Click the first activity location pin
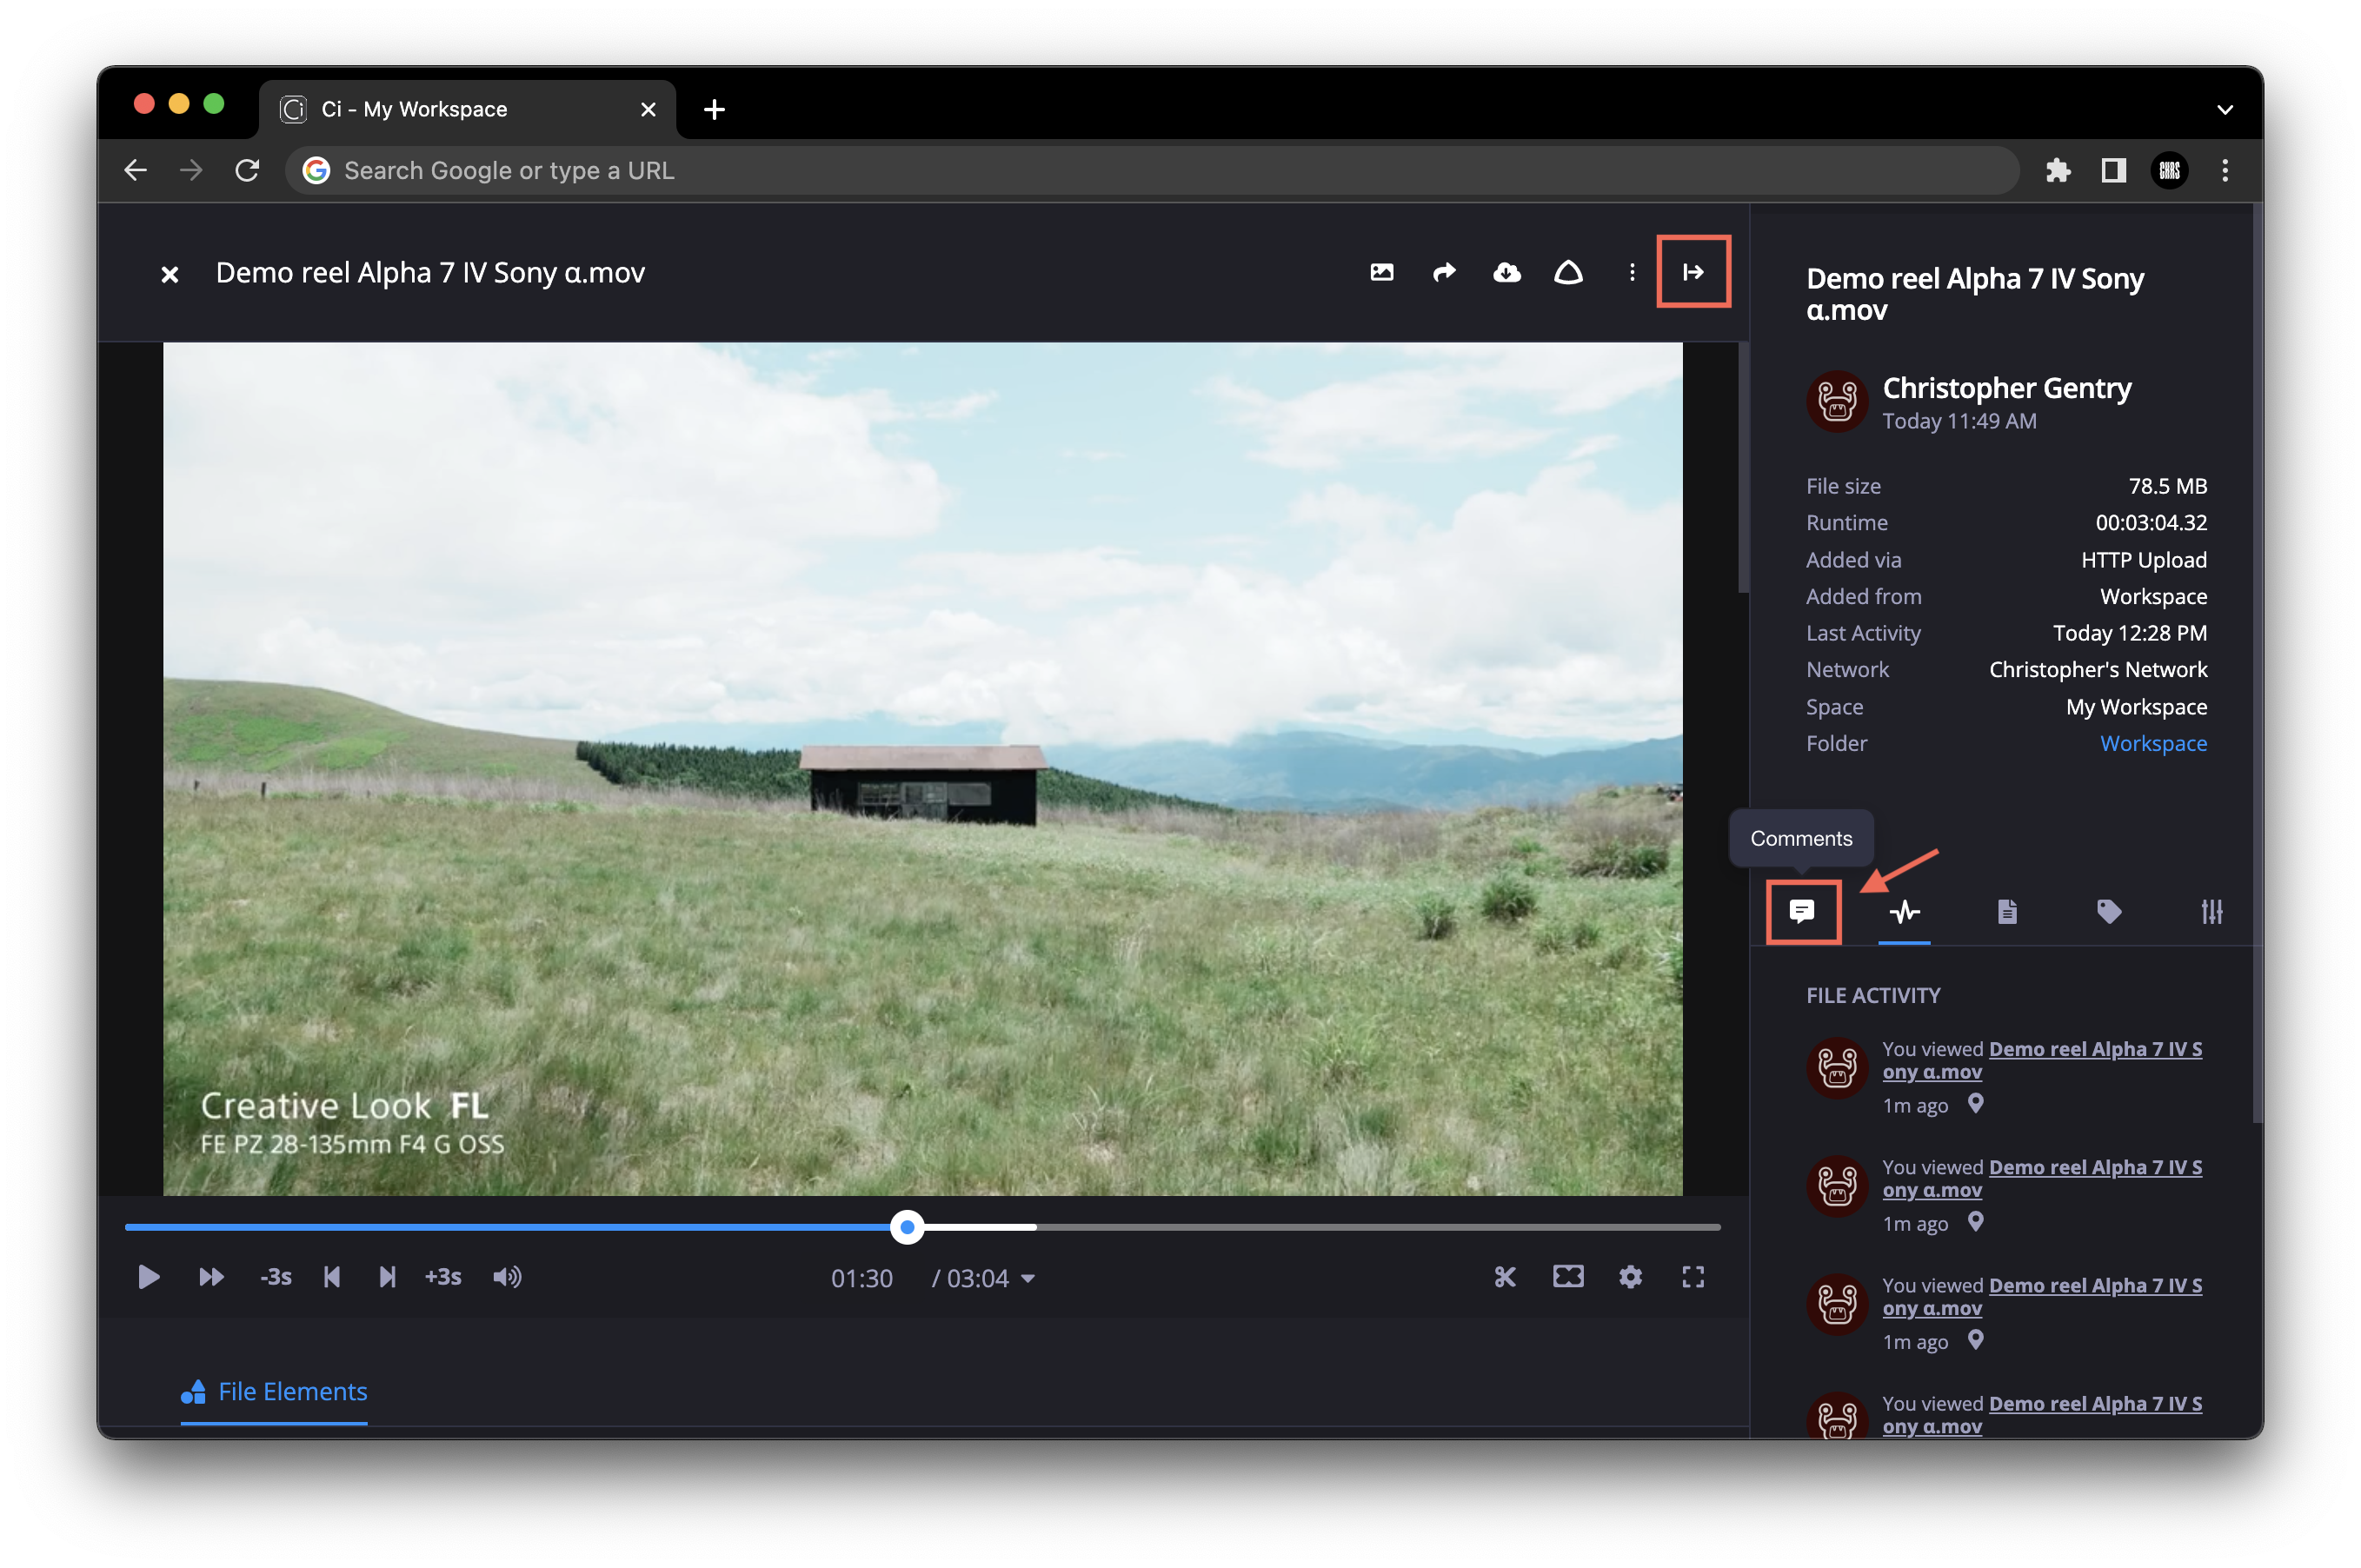The width and height of the screenshot is (2361, 1568). (x=1975, y=1104)
